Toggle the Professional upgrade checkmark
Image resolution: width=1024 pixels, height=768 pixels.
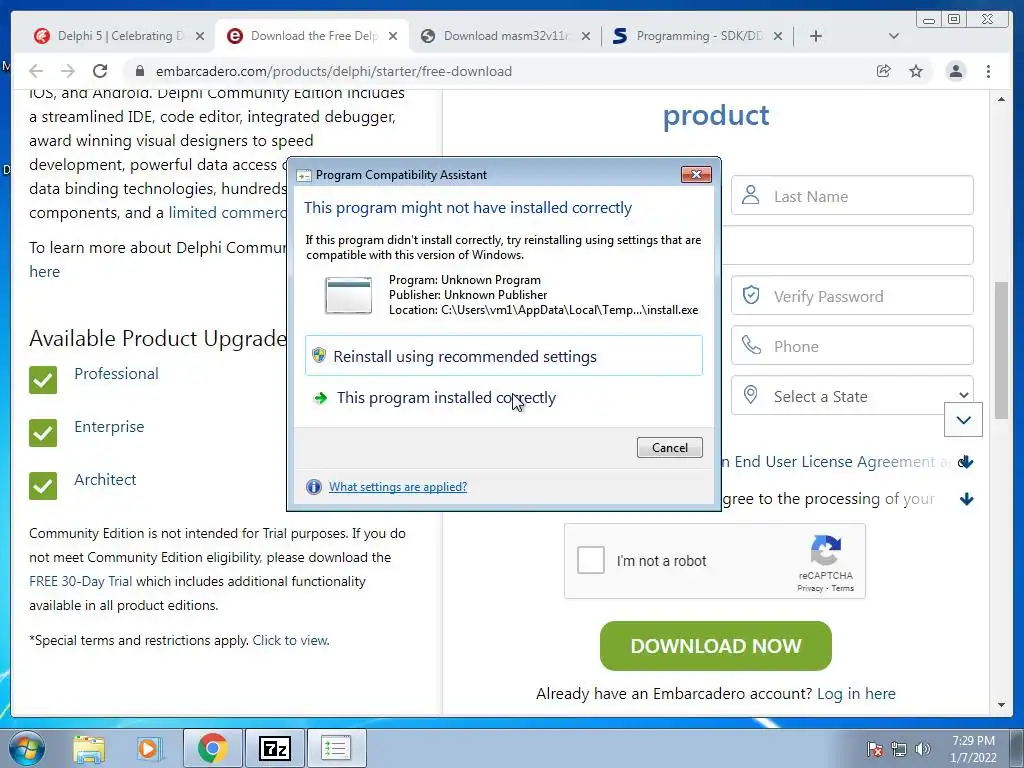[43, 379]
